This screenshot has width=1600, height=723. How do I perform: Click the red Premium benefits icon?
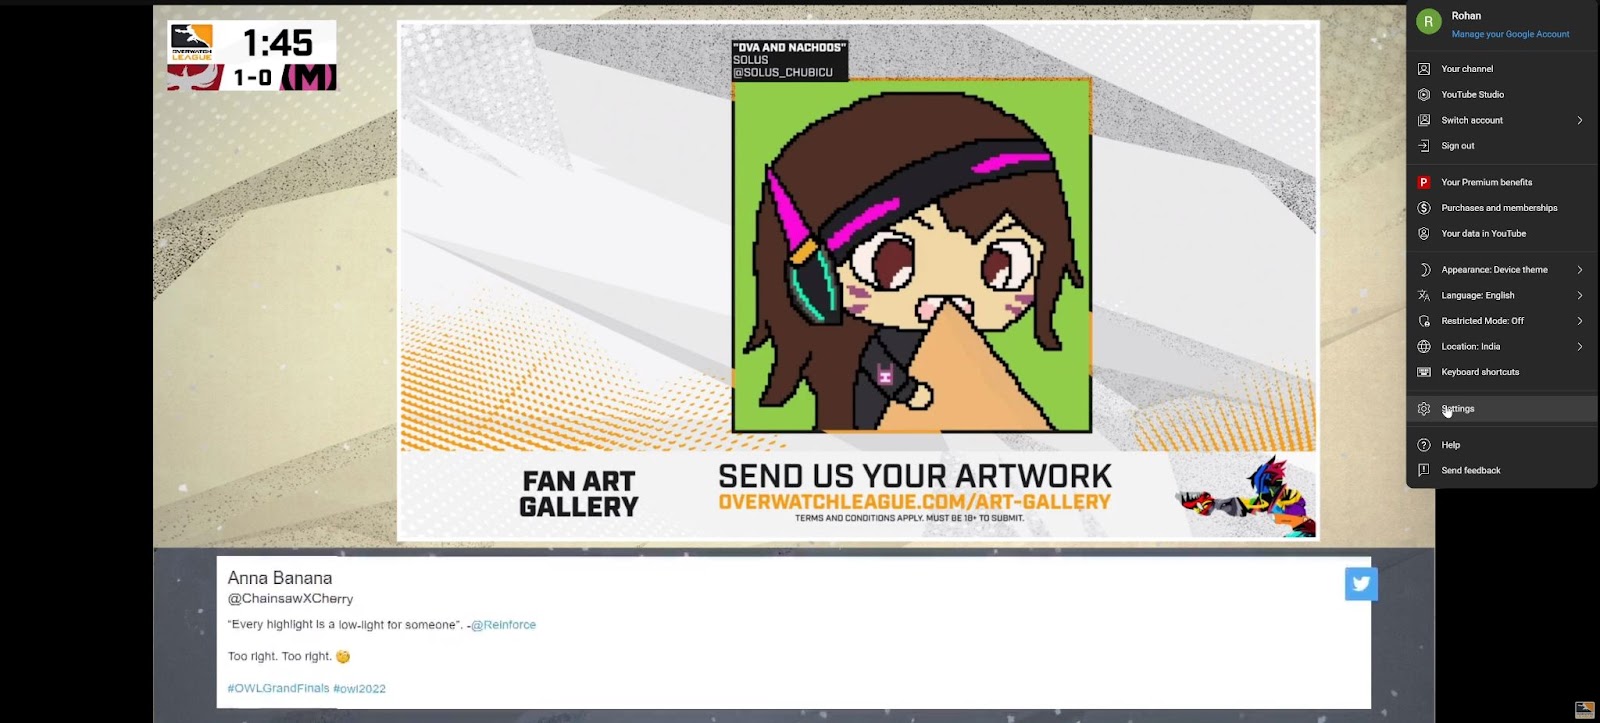point(1424,183)
